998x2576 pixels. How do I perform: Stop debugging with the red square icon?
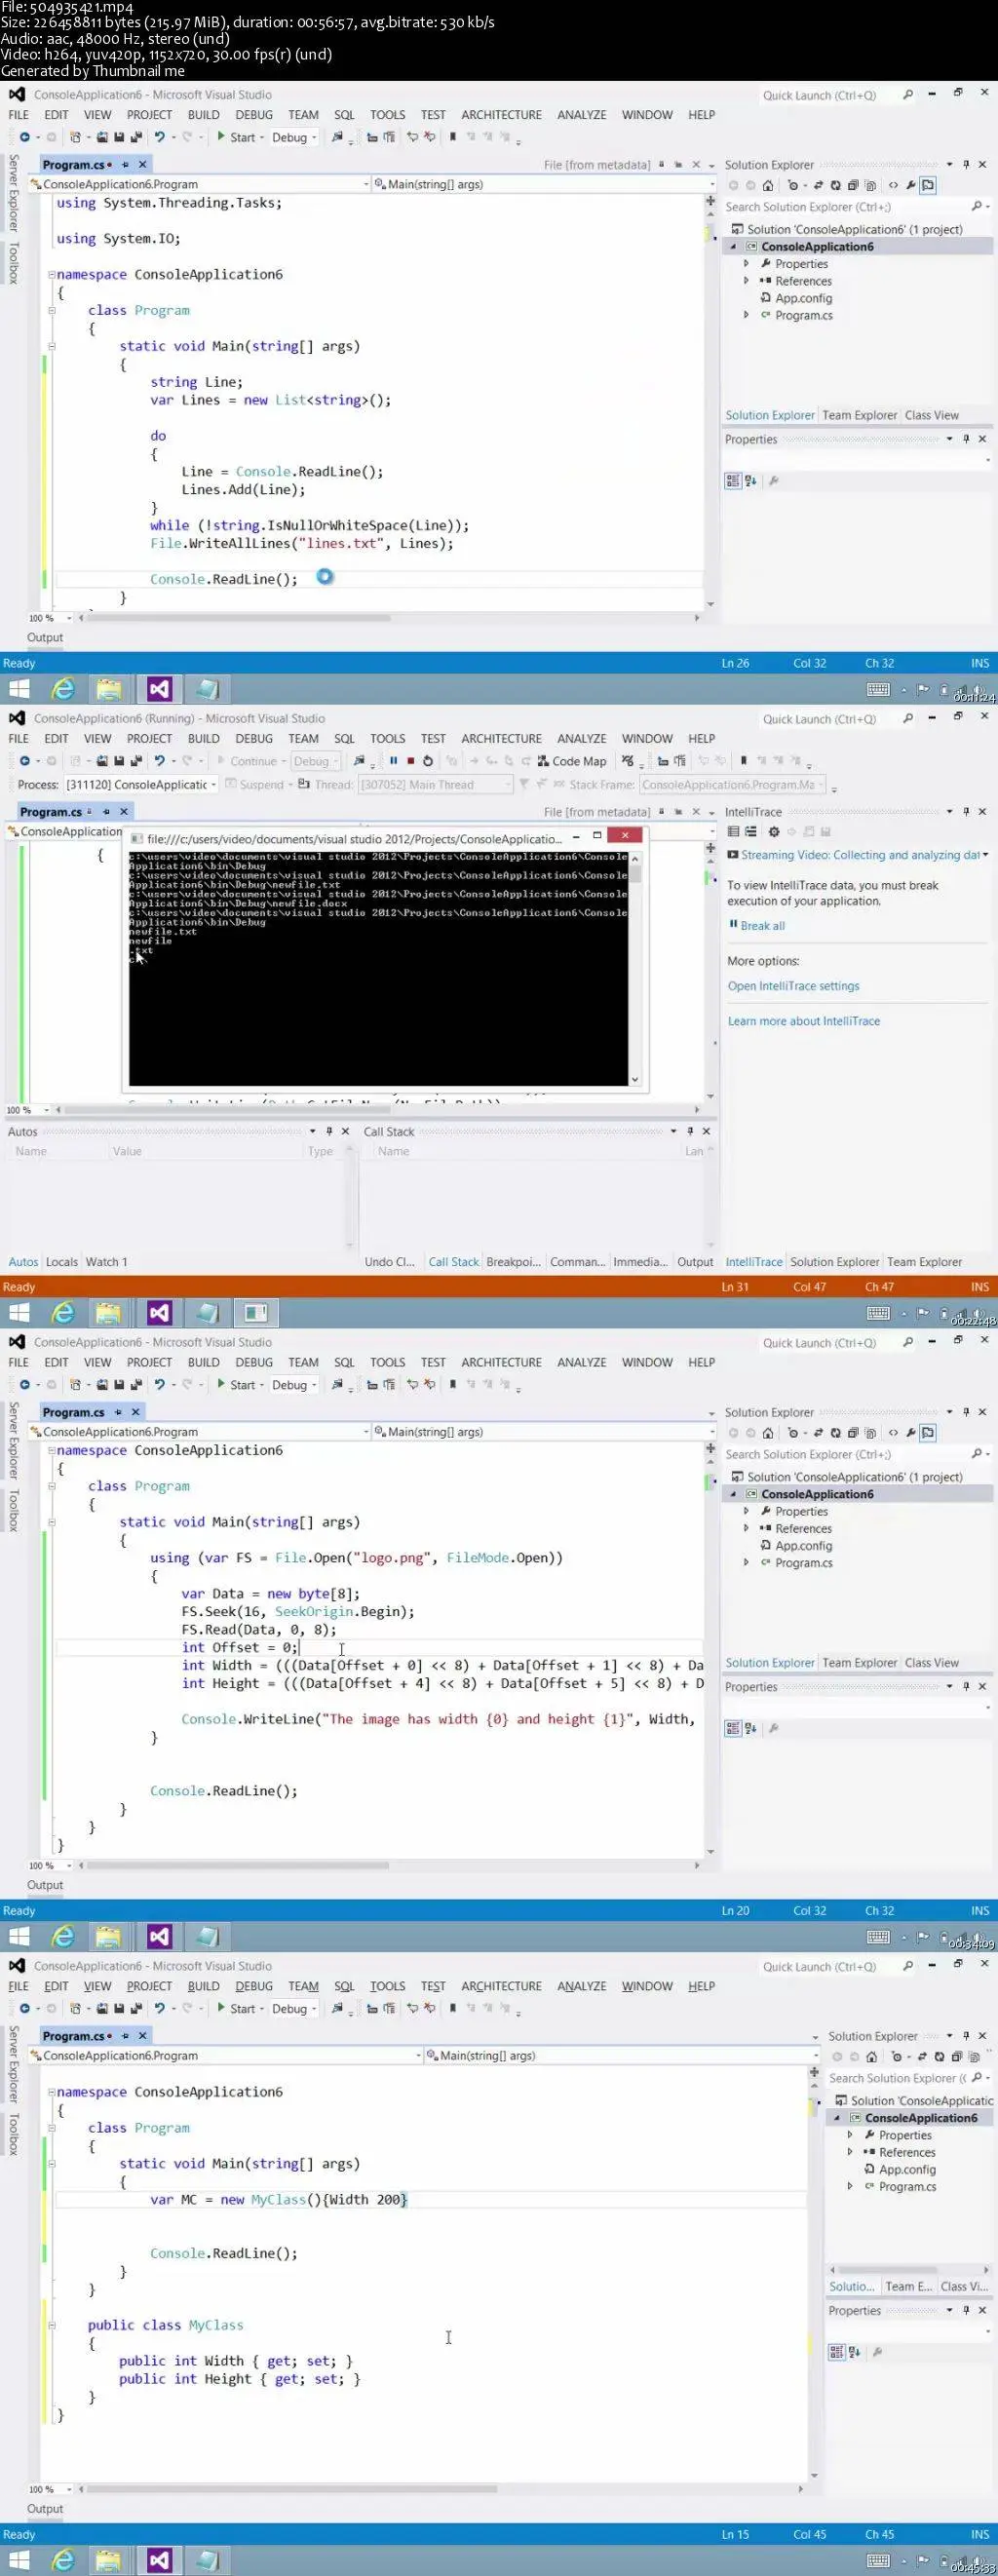point(410,761)
